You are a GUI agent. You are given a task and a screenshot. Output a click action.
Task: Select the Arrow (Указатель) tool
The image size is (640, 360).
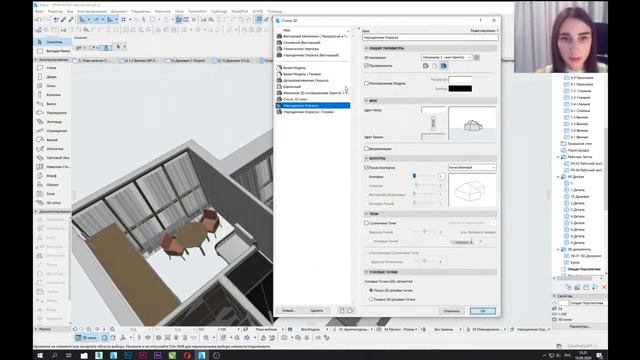[x=53, y=42]
